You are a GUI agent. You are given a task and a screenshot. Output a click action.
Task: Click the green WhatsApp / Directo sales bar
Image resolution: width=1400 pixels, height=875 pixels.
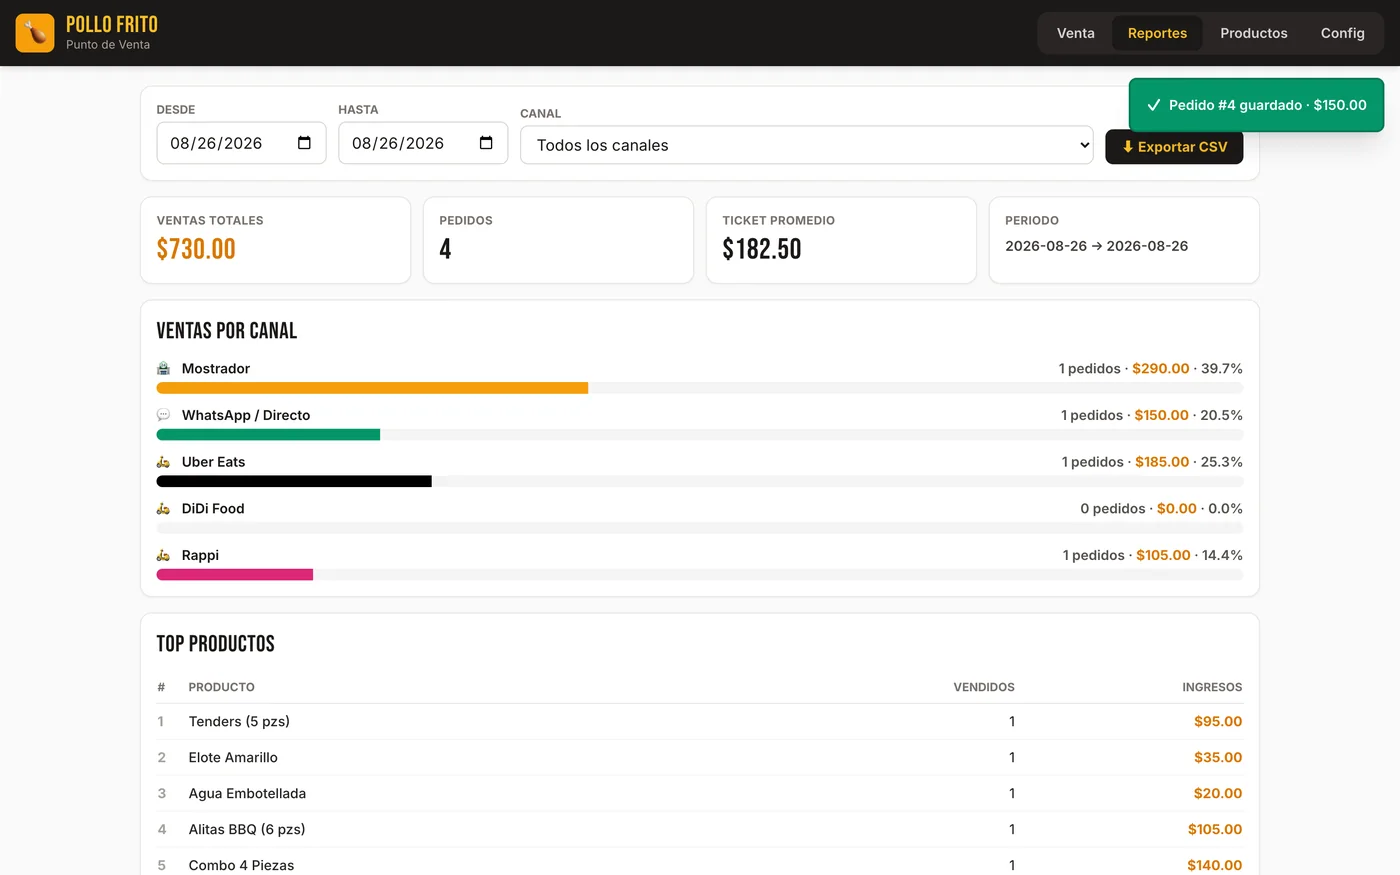tap(268, 435)
